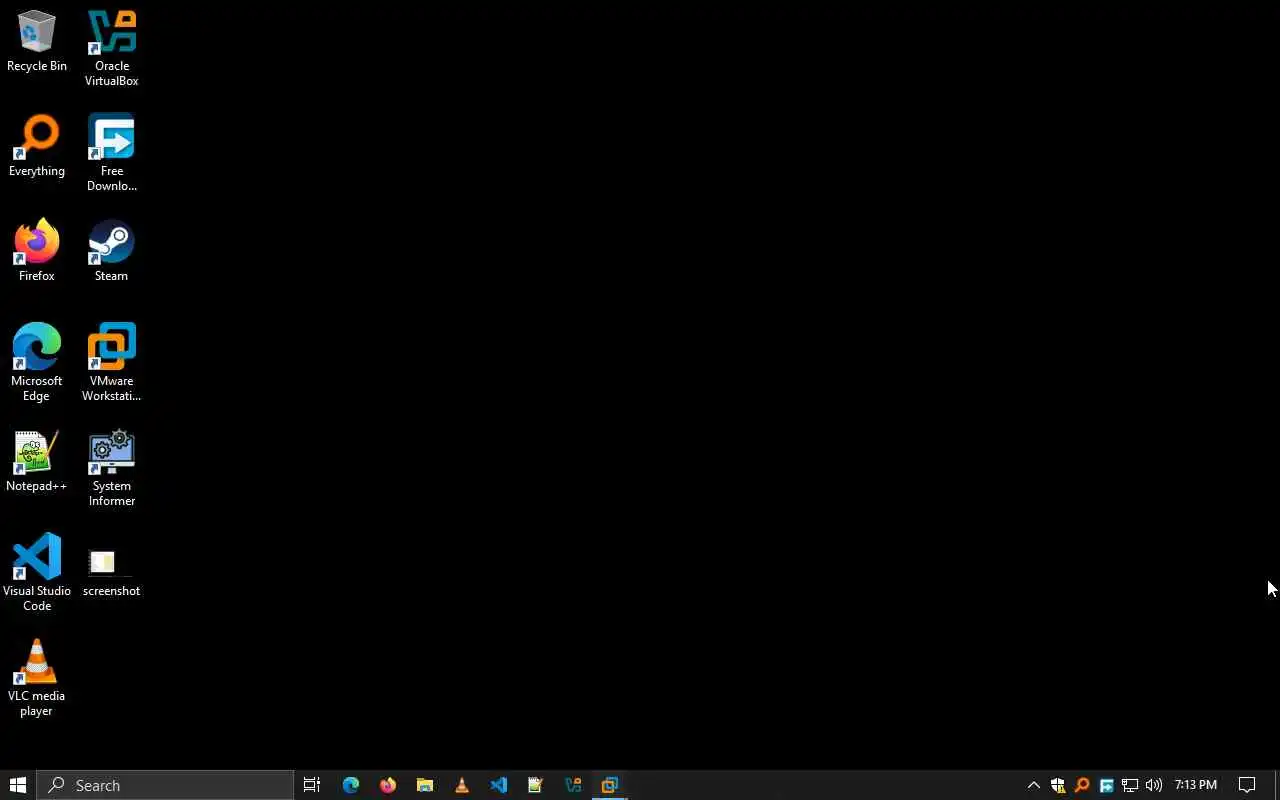Open the Action Center notifications icon
The width and height of the screenshot is (1280, 800).
1247,785
